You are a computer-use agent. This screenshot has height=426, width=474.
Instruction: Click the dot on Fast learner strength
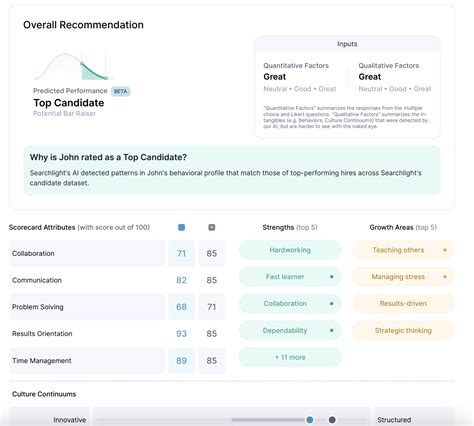click(332, 277)
